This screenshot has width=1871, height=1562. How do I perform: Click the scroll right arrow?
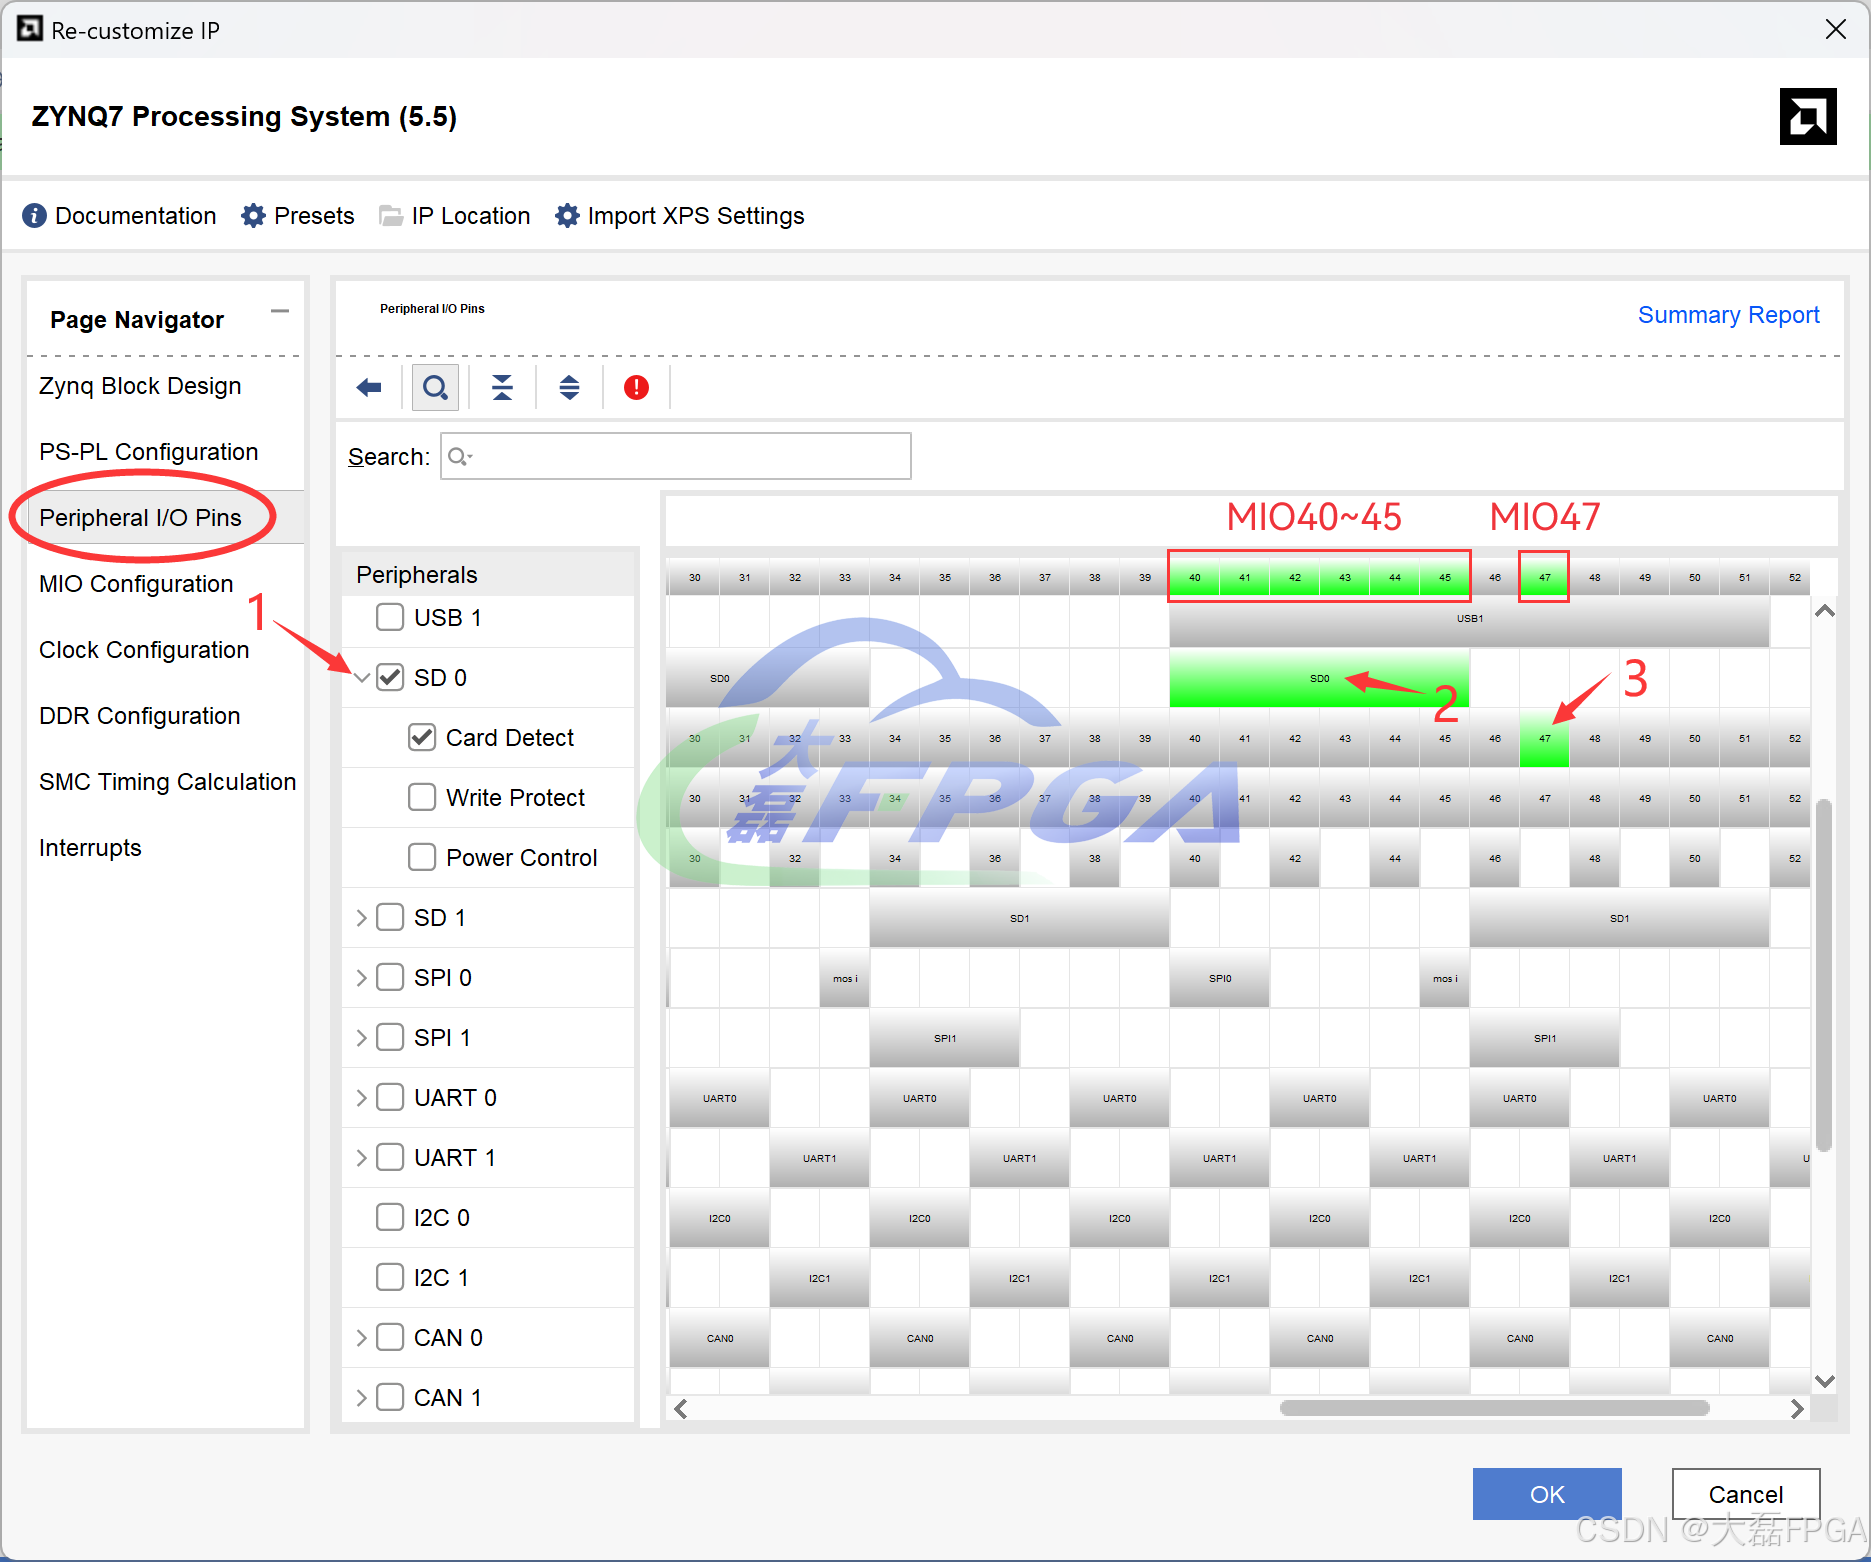point(1797,1408)
